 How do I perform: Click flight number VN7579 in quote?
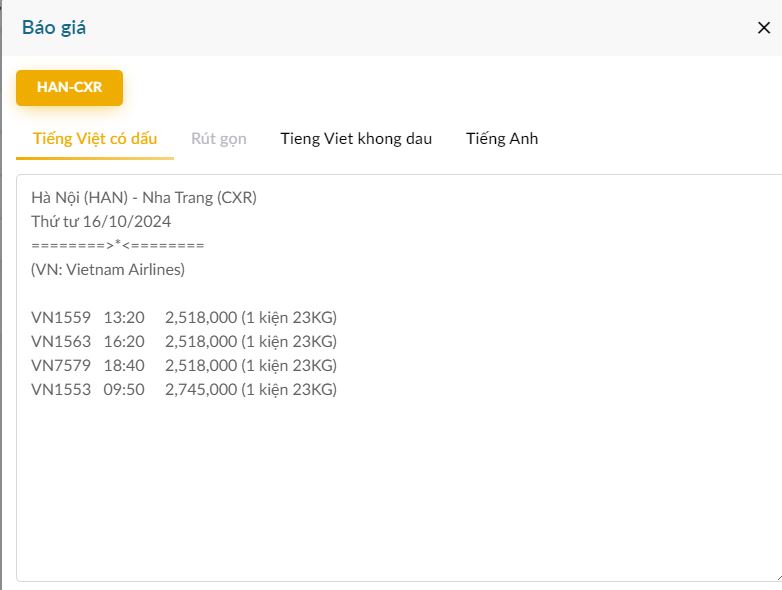(x=61, y=366)
